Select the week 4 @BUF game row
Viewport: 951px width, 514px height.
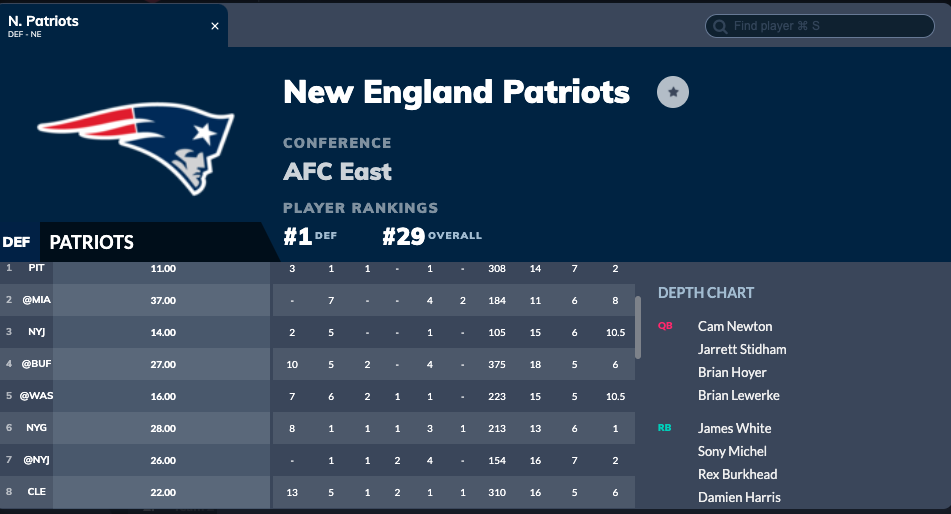click(x=317, y=364)
